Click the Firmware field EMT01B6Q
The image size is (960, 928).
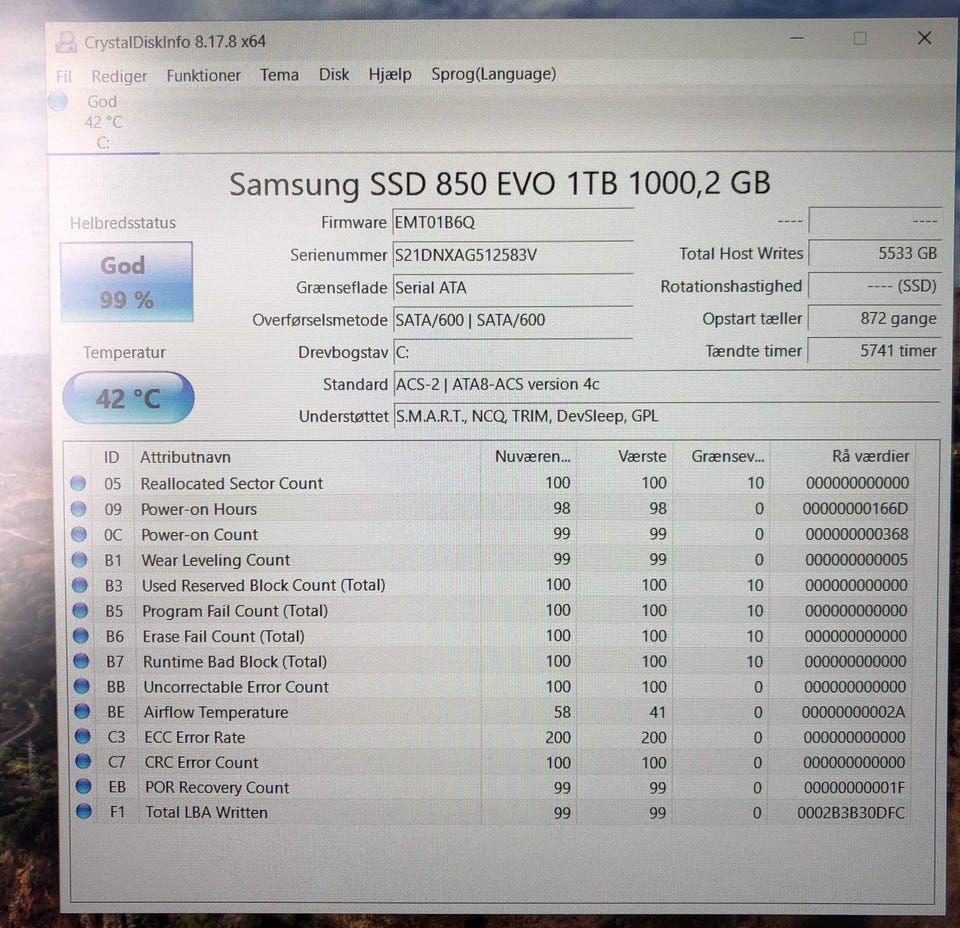pos(512,222)
